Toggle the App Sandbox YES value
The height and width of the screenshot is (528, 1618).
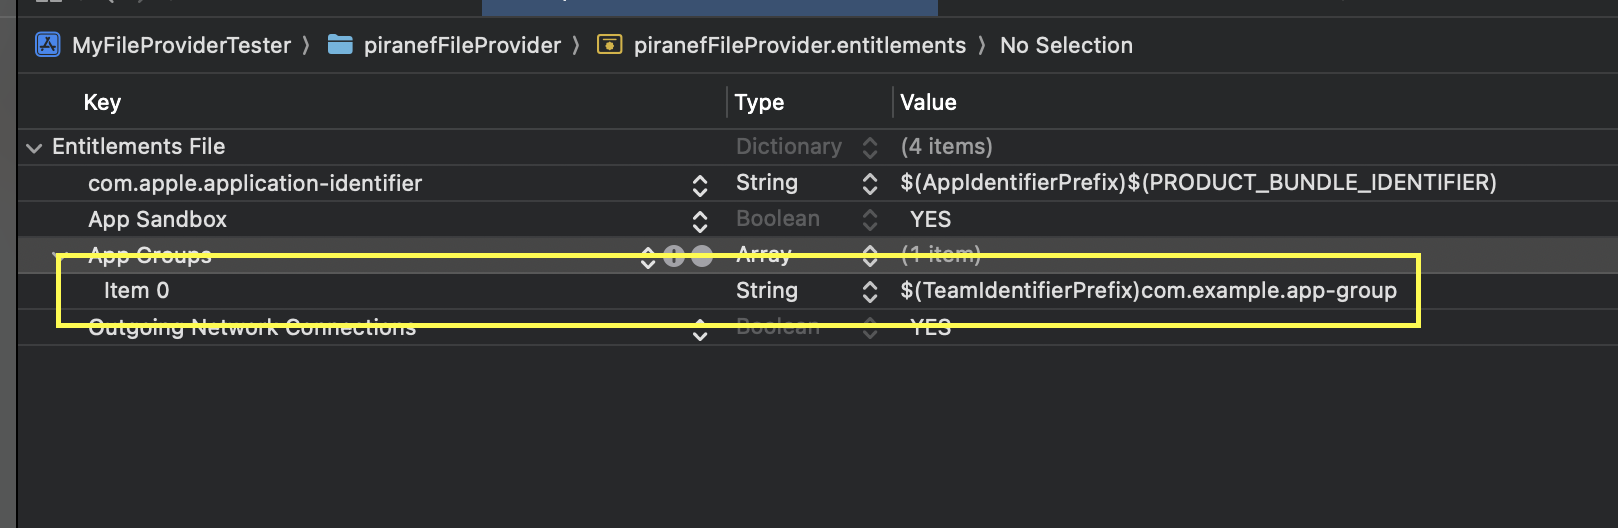930,219
